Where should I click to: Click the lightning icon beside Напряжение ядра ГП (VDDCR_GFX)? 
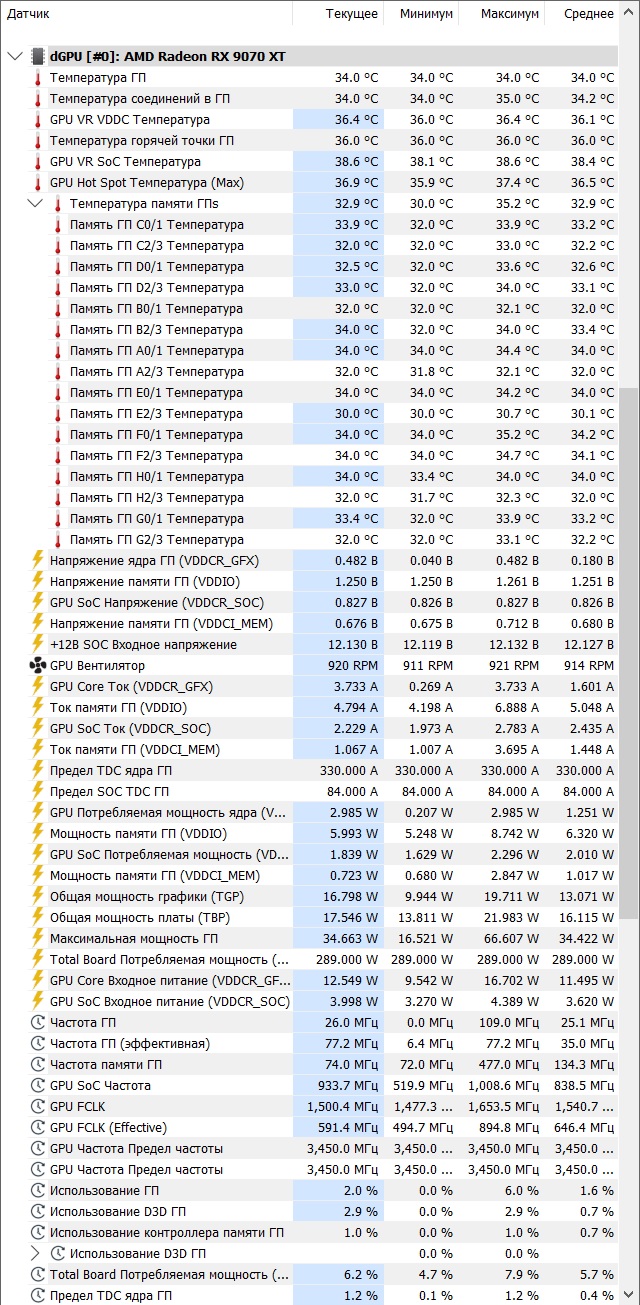38,561
